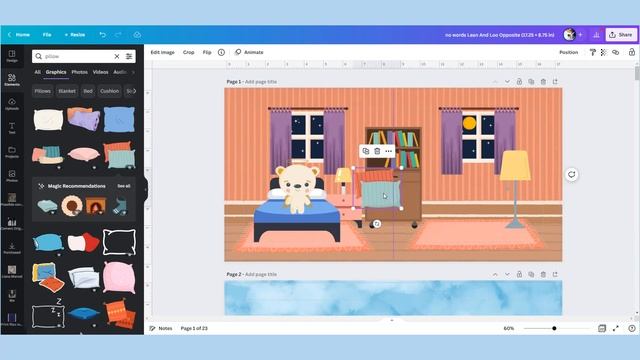The image size is (640, 360).
Task: Open Notes in bottom bar
Action: (x=161, y=328)
